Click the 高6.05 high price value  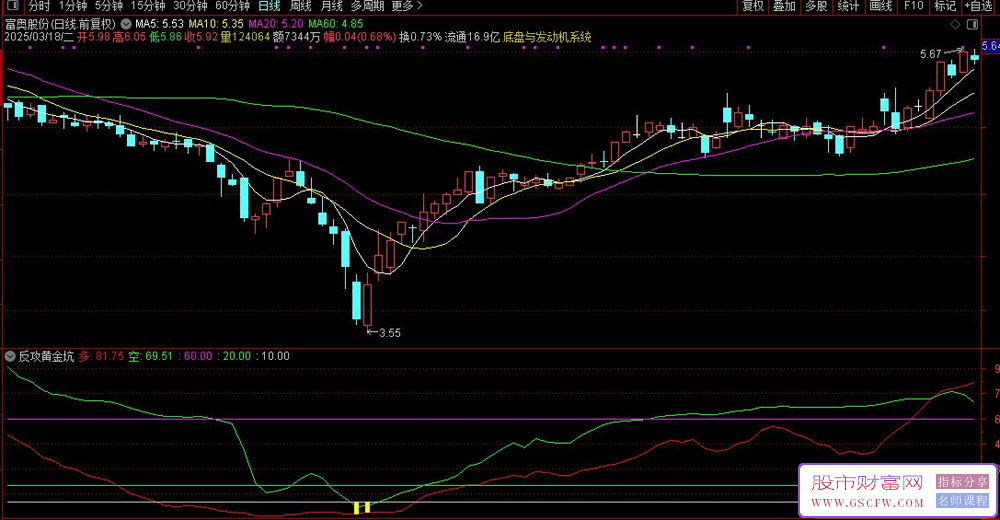(x=129, y=37)
